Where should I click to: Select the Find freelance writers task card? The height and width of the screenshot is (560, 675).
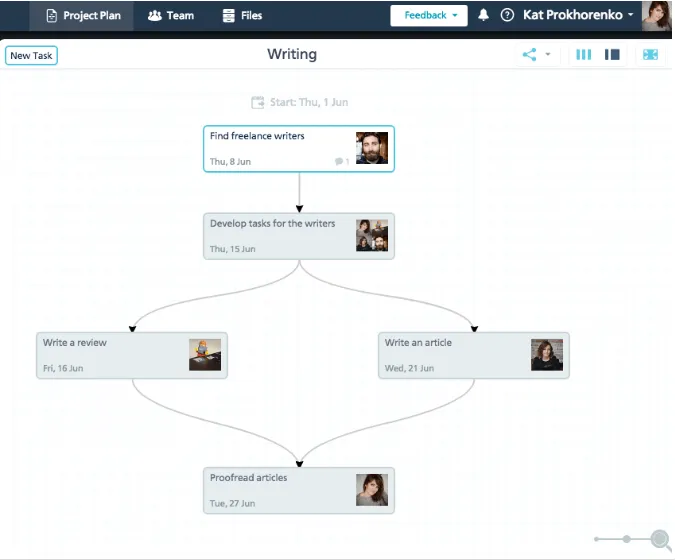point(299,149)
